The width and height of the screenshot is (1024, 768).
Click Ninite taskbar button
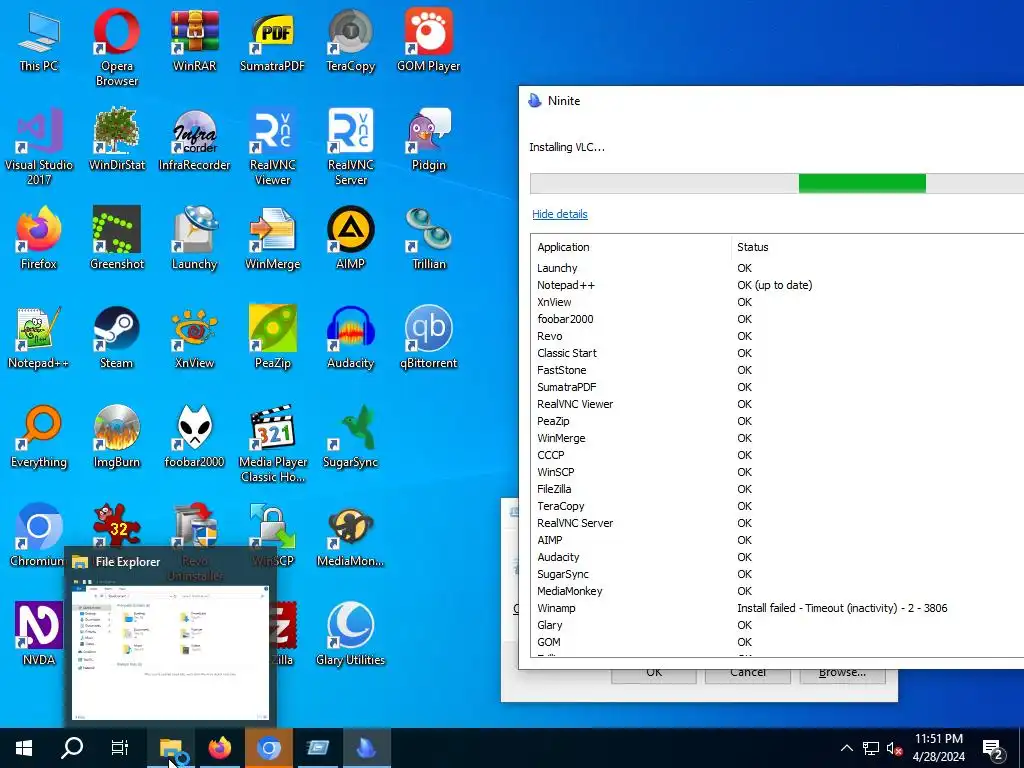366,748
